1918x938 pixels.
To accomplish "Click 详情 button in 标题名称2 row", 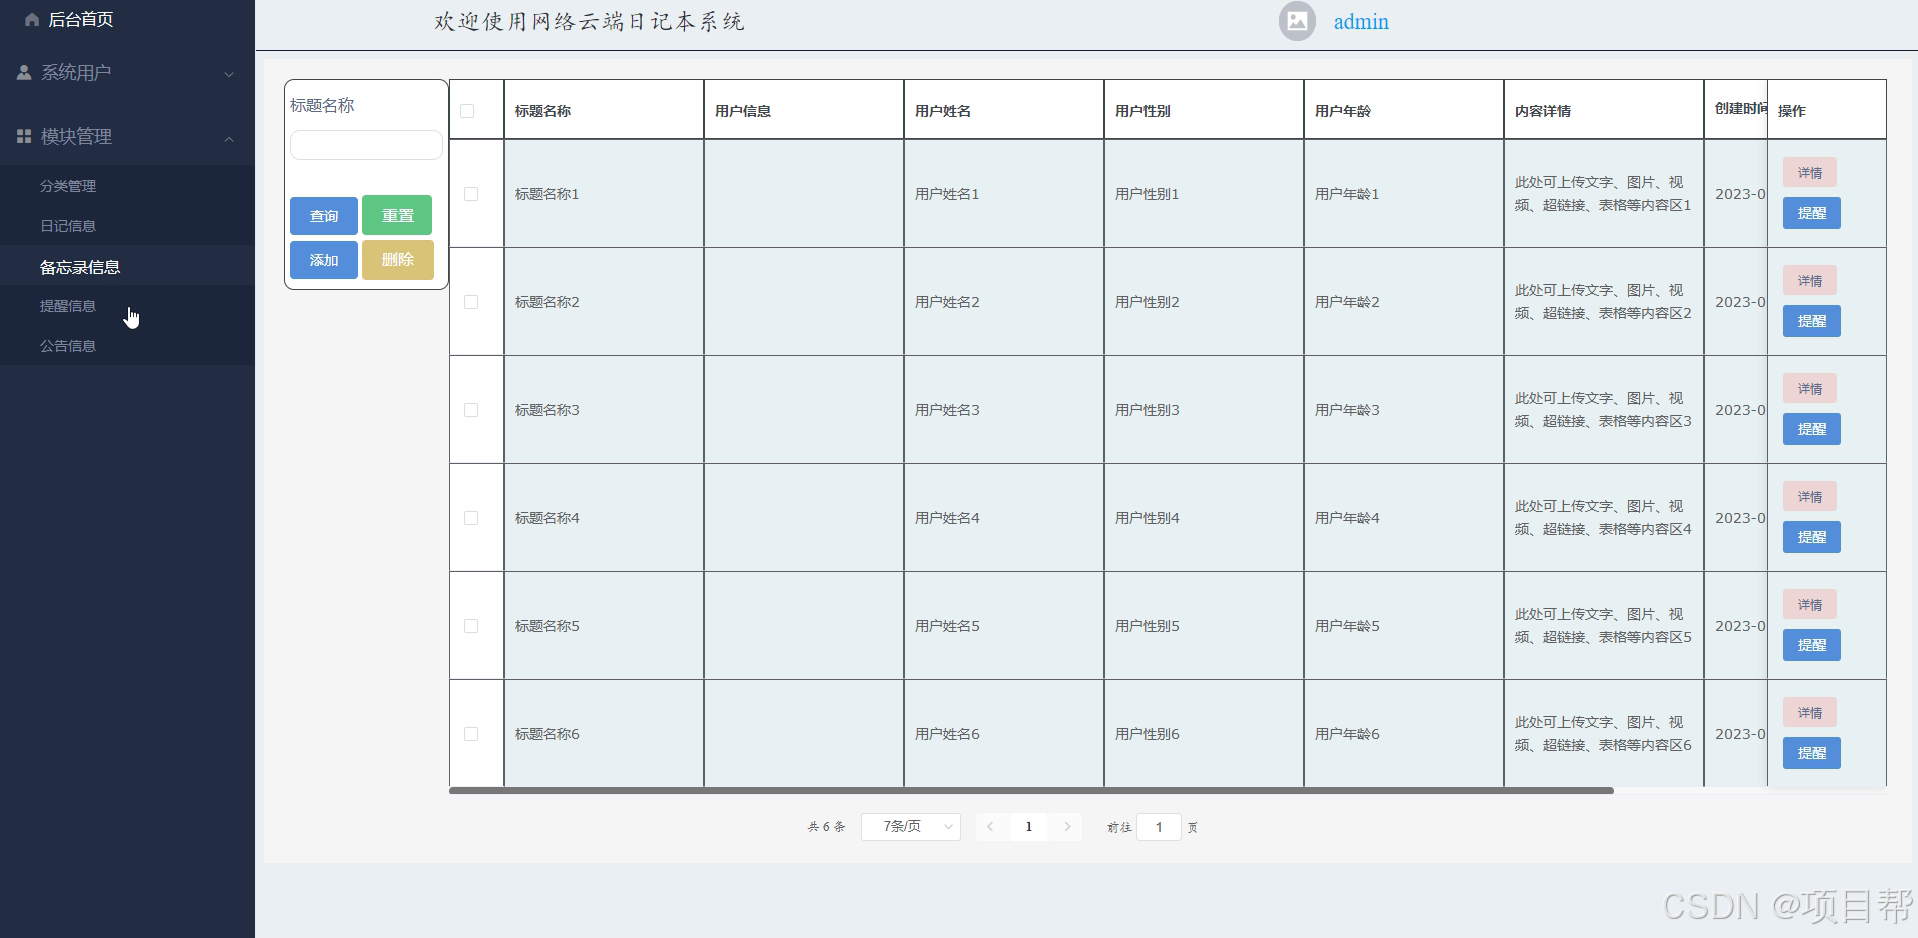I will [x=1810, y=281].
